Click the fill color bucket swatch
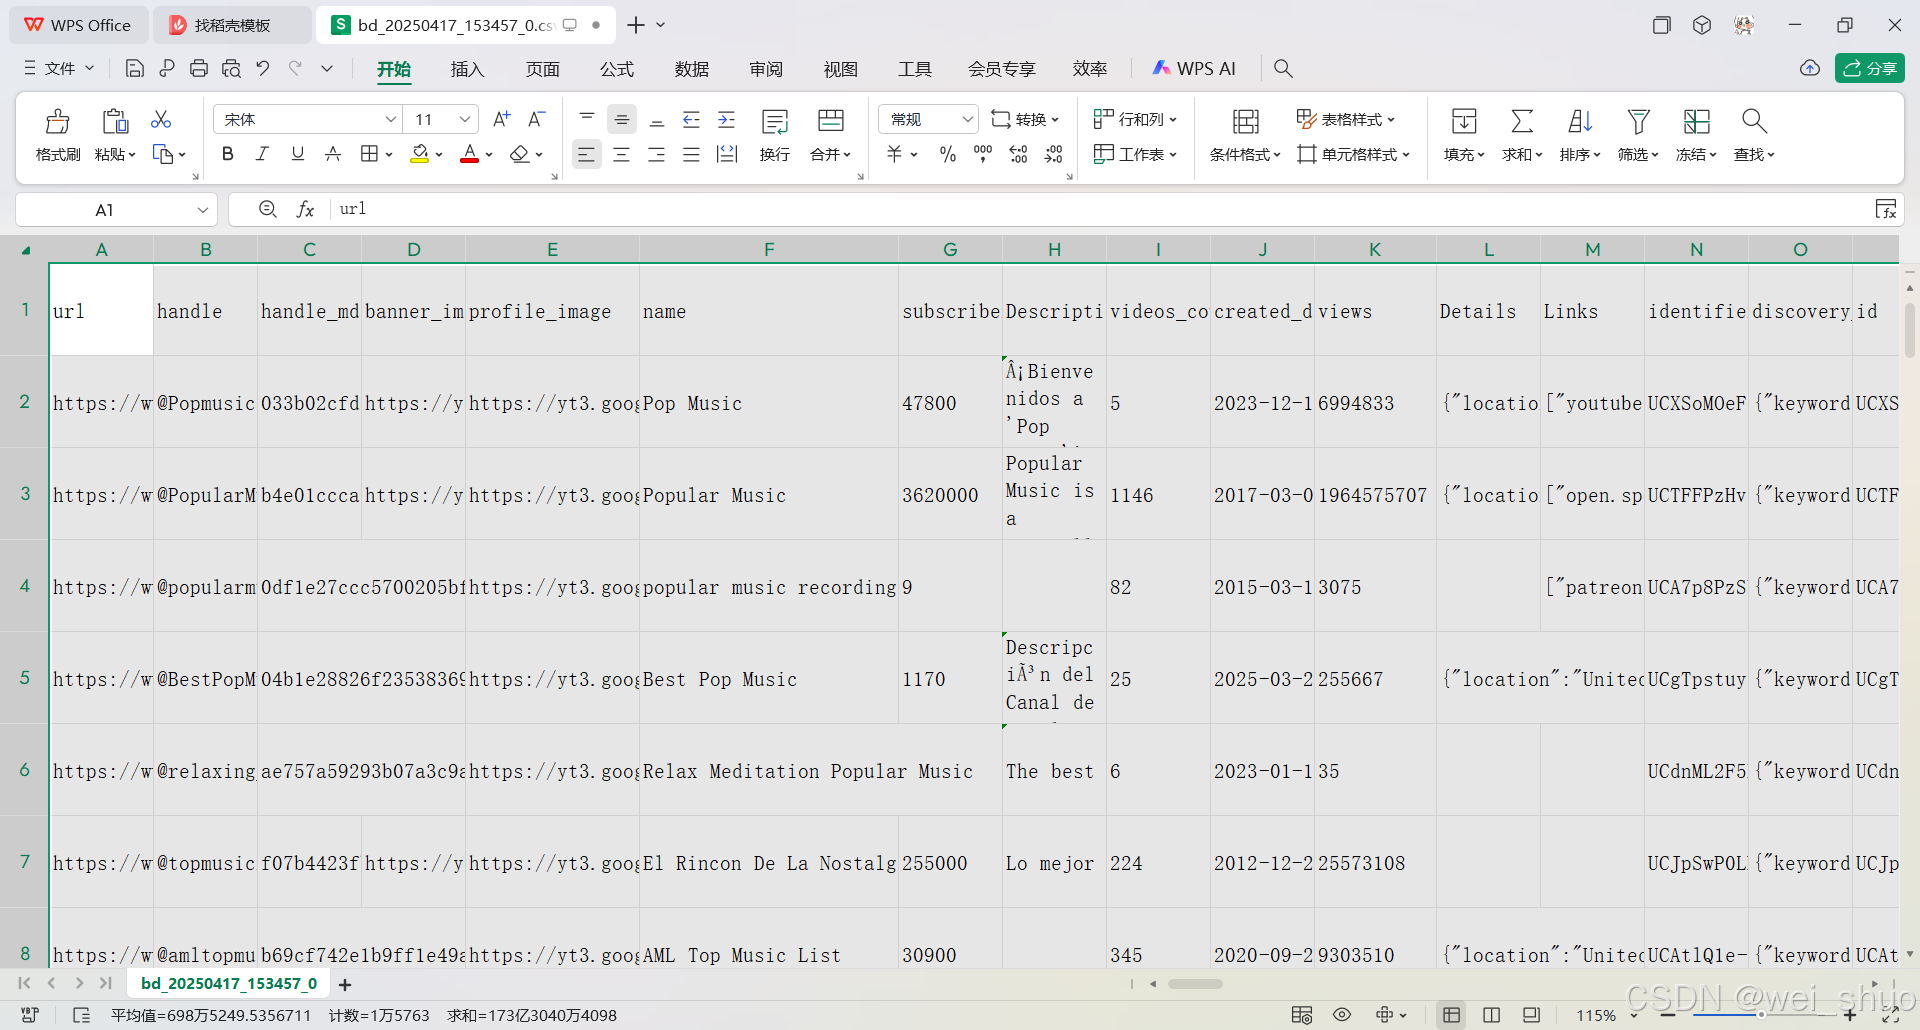This screenshot has width=1920, height=1030. tap(421, 154)
